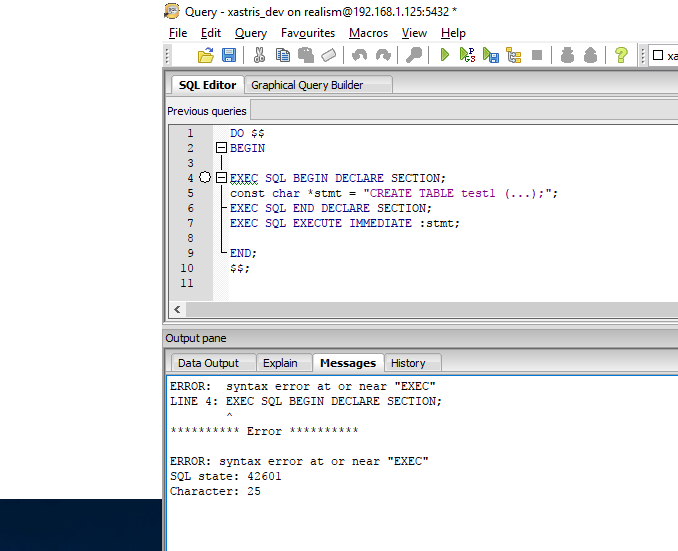The image size is (678, 551).
Task: Switch to the Data Output tab
Action: tap(209, 363)
